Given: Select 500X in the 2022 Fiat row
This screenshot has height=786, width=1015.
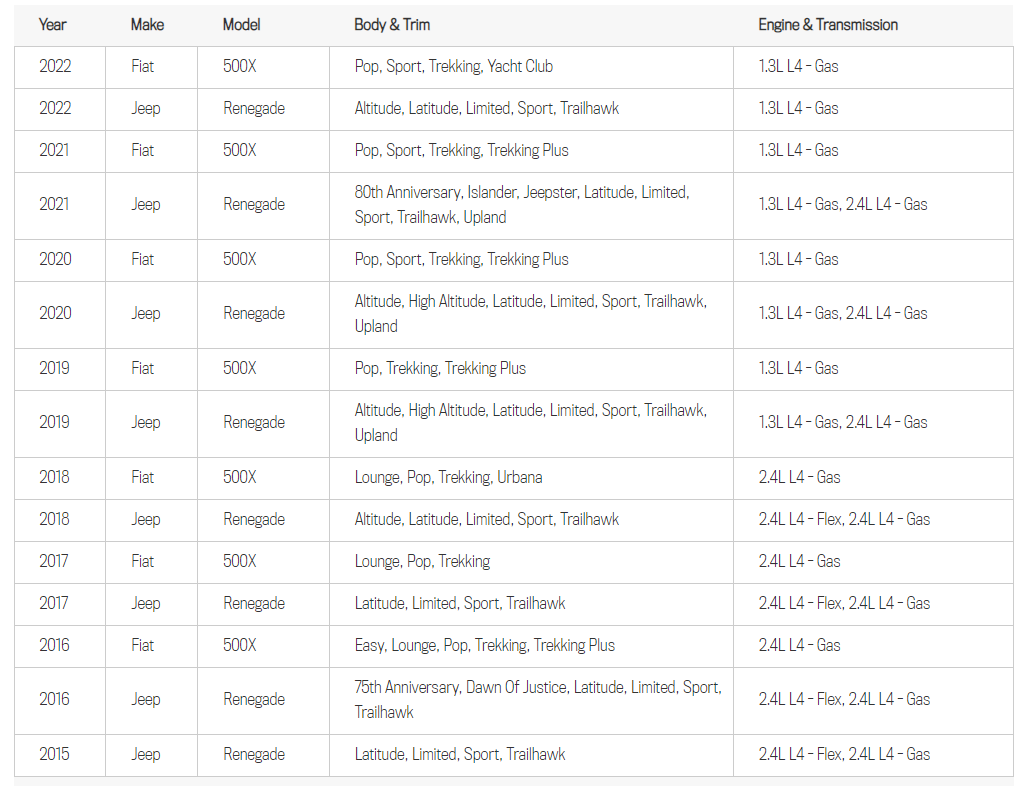Looking at the screenshot, I should [x=239, y=67].
